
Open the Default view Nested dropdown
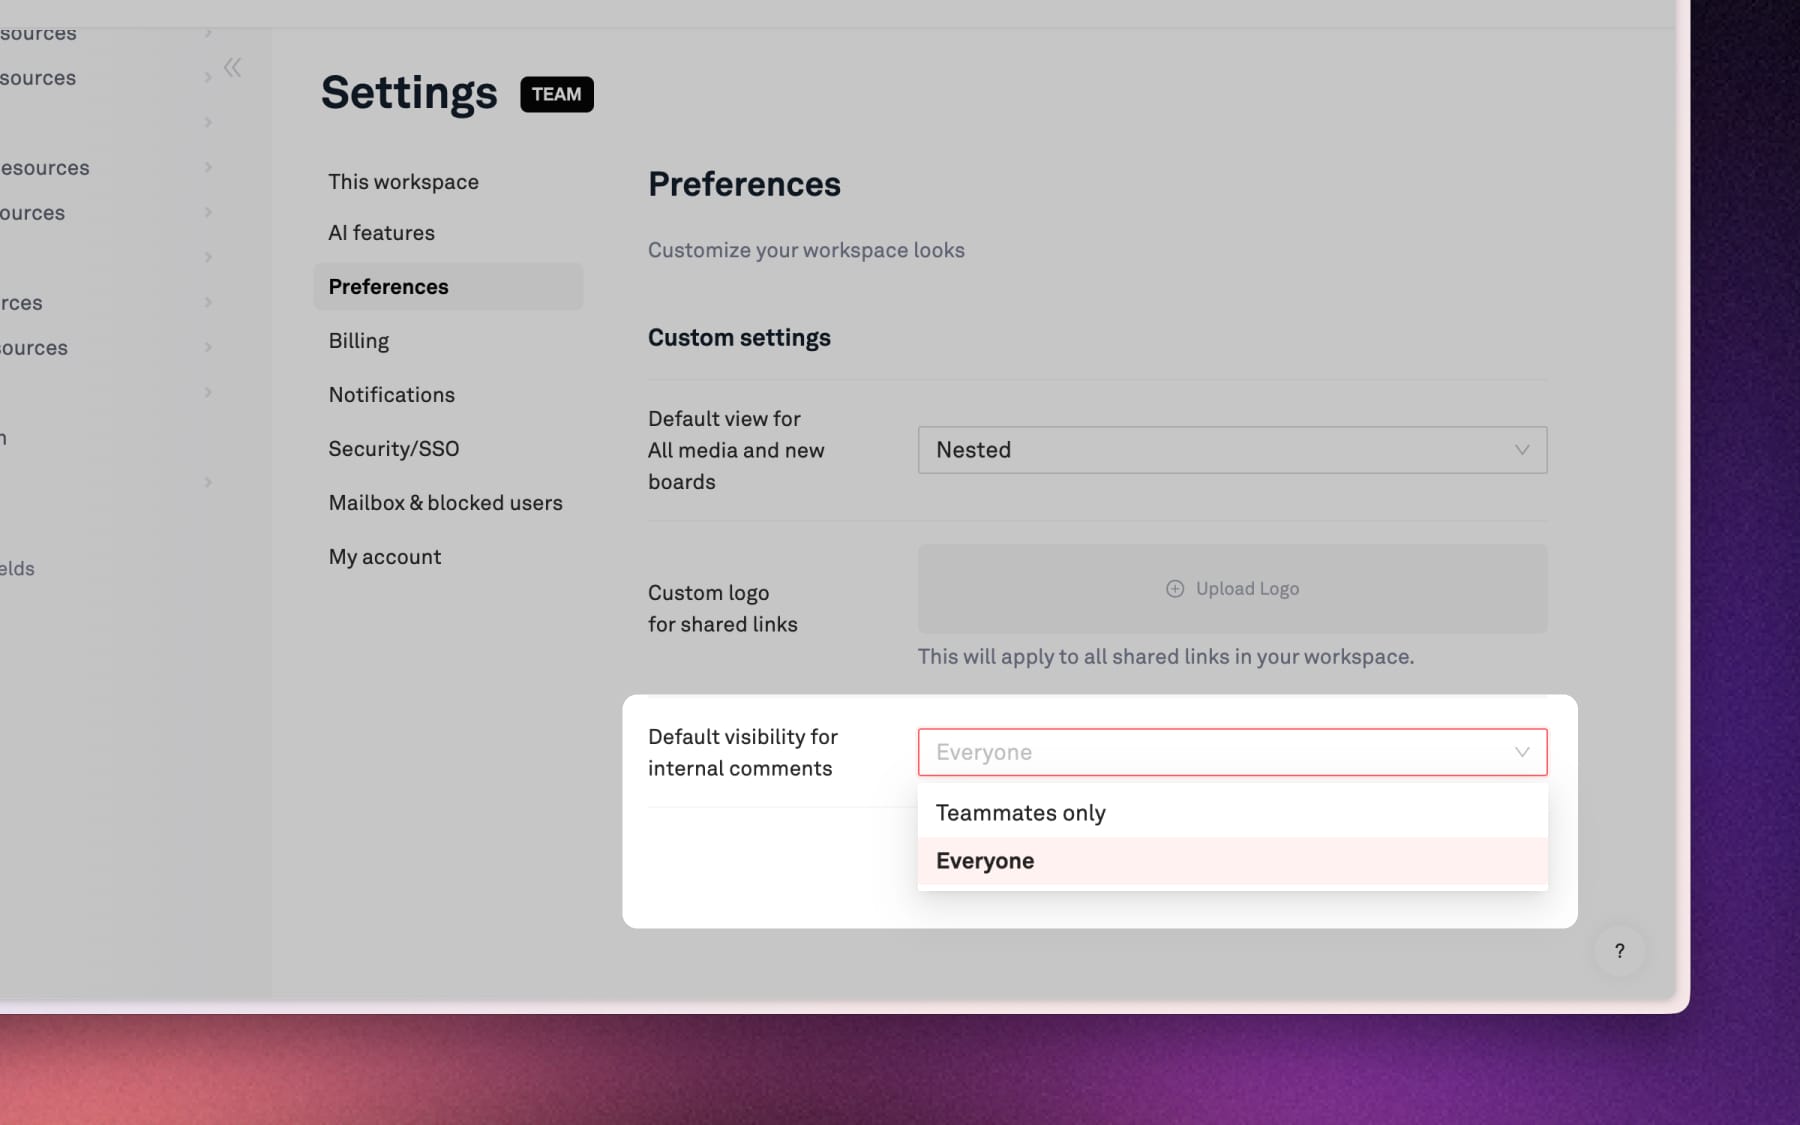(x=1232, y=450)
